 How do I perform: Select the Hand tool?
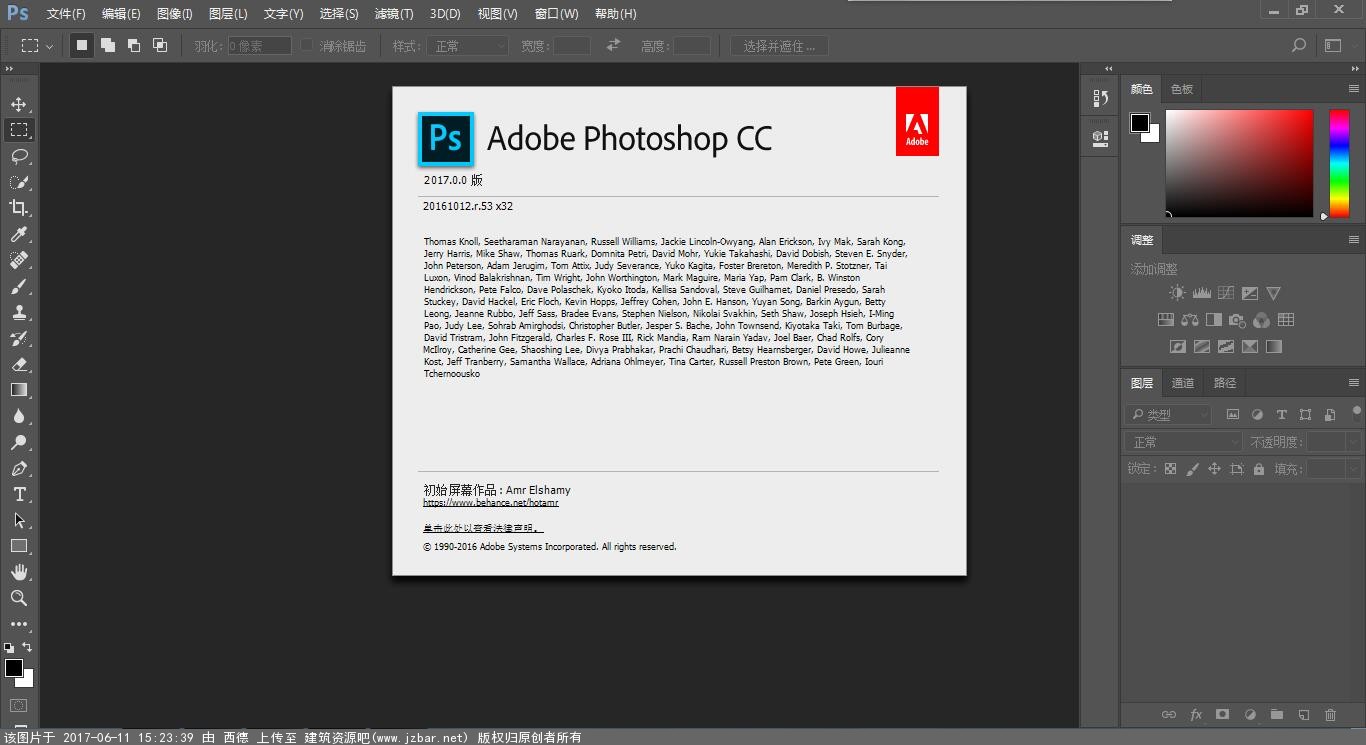coord(19,572)
